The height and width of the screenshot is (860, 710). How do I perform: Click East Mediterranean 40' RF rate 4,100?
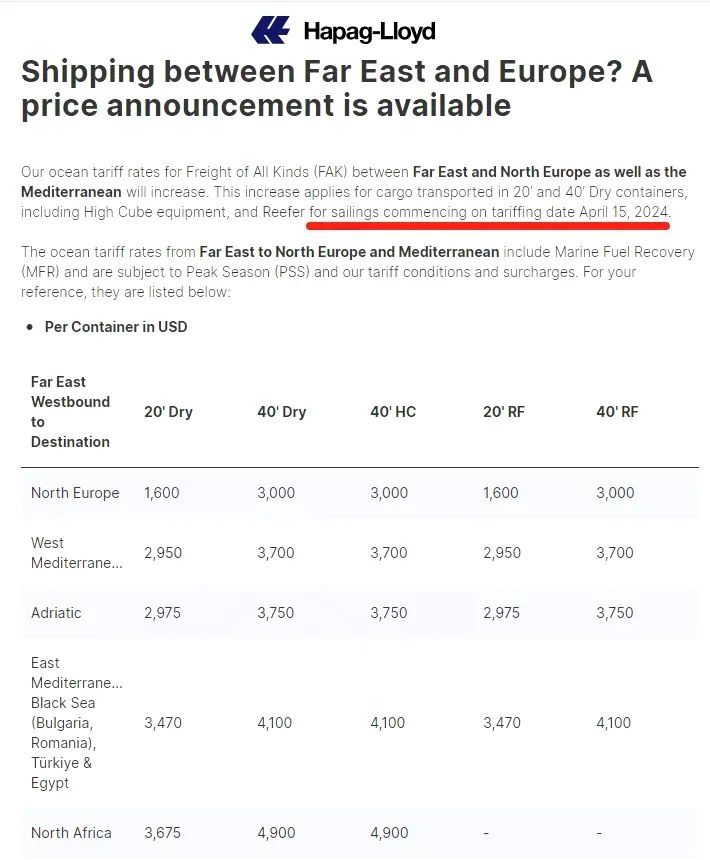[614, 723]
